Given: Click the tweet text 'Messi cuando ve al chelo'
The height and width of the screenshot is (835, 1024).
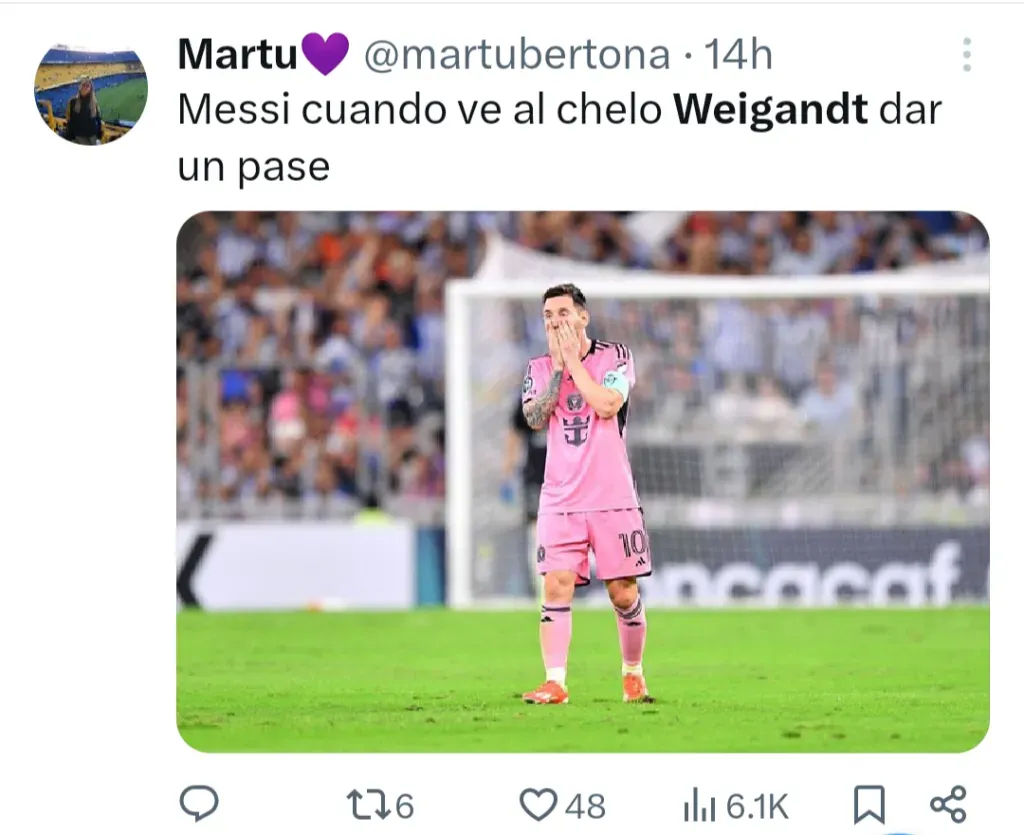Looking at the screenshot, I should [x=420, y=110].
